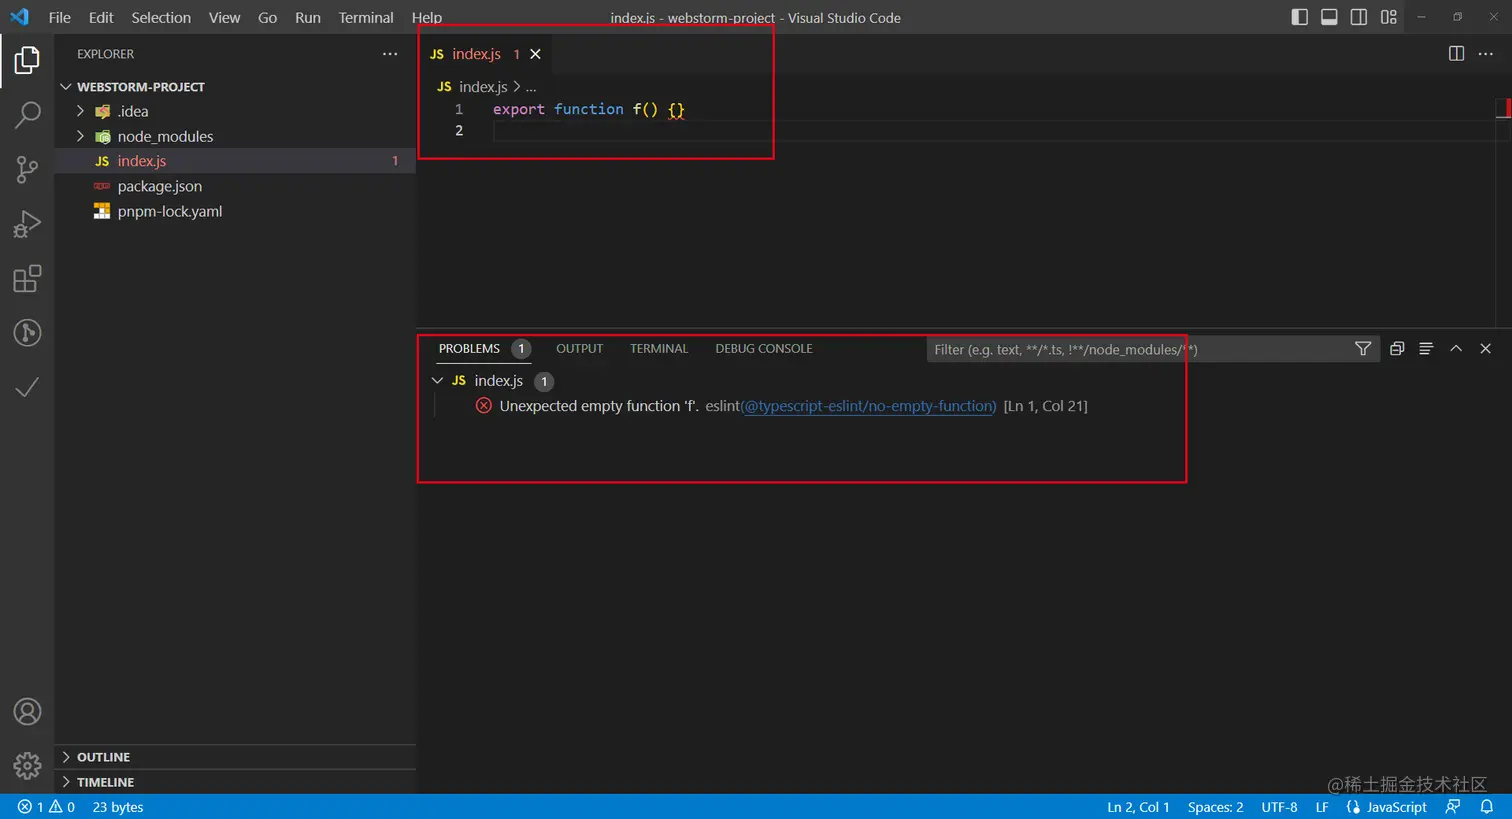
Task: Open the Git graph circular icon view
Action: (27, 332)
